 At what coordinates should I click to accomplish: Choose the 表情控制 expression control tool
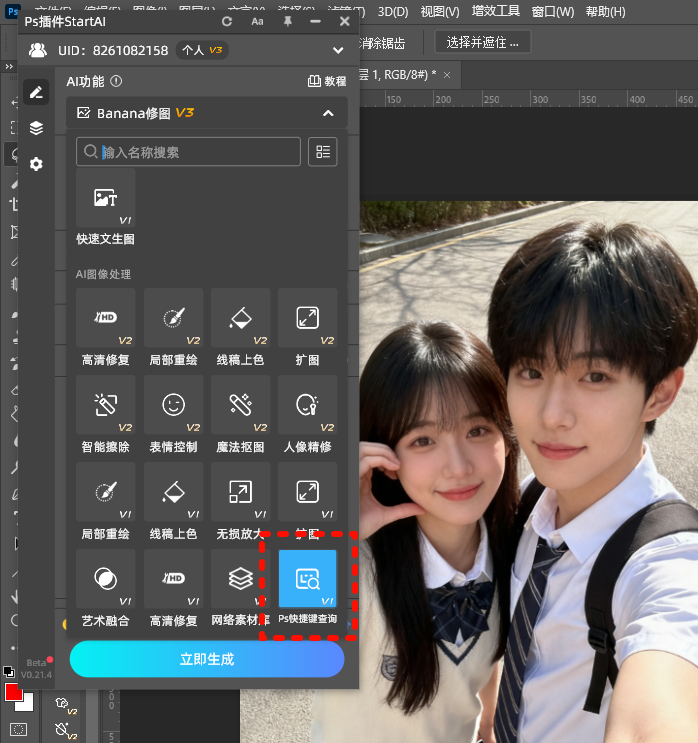point(173,405)
